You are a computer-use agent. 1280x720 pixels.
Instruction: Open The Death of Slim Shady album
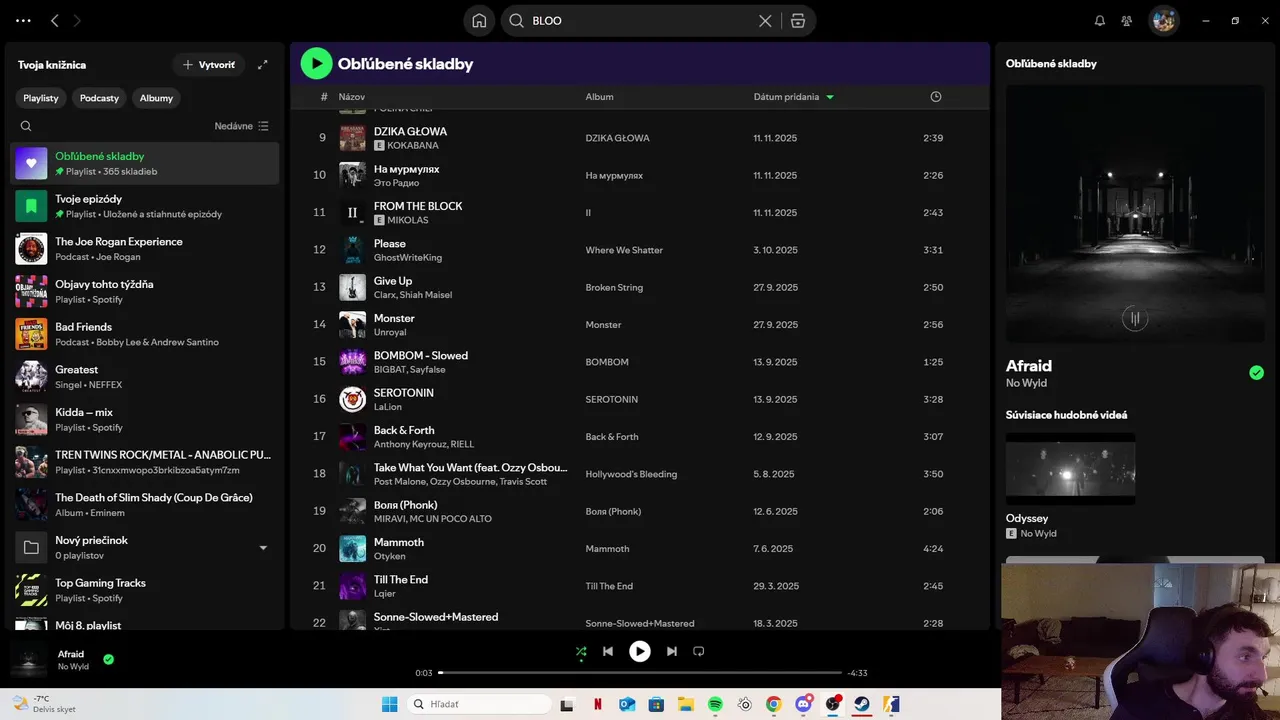pyautogui.click(x=145, y=505)
